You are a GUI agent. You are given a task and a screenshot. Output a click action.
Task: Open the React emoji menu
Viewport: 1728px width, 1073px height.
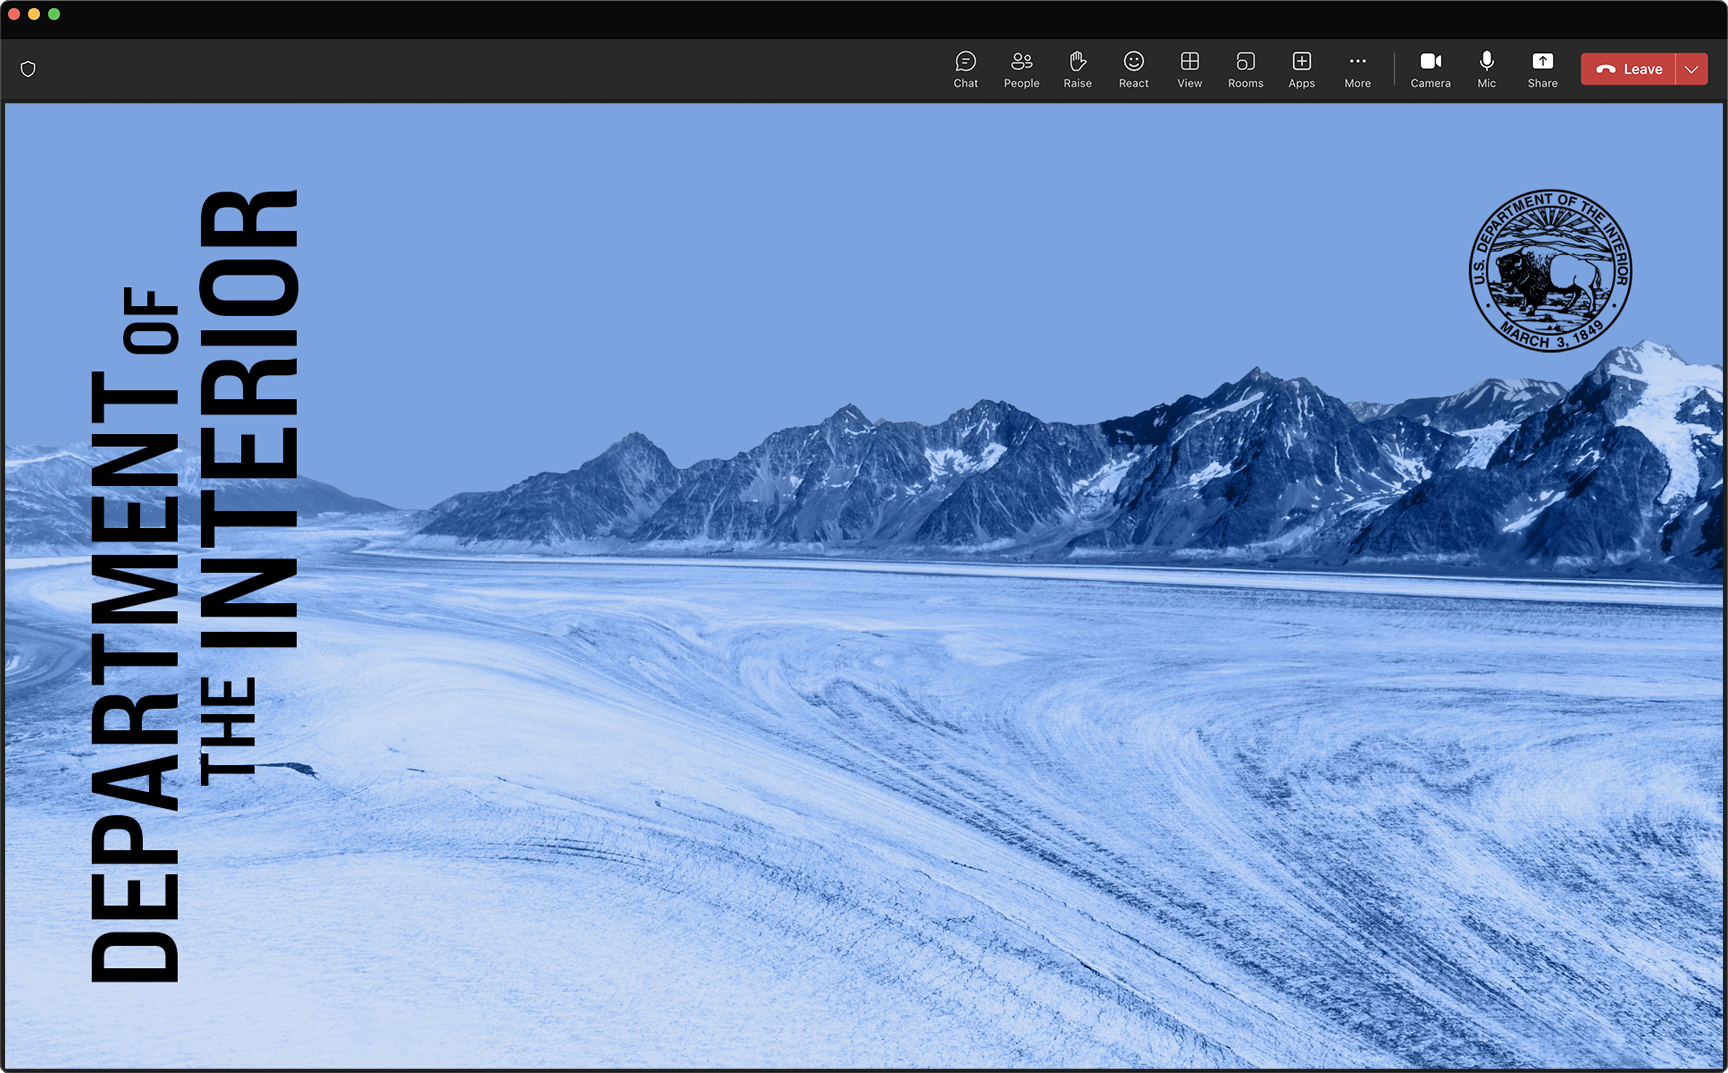1133,69
